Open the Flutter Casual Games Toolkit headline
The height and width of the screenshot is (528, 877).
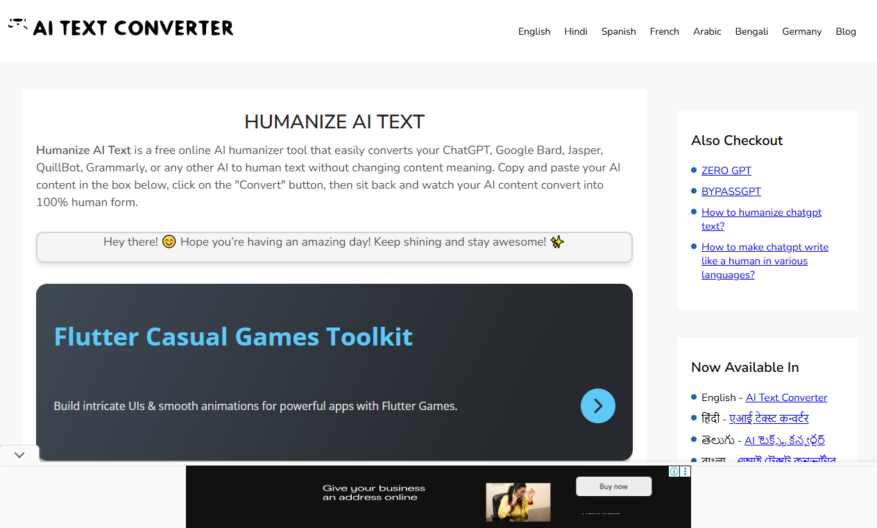(x=233, y=337)
